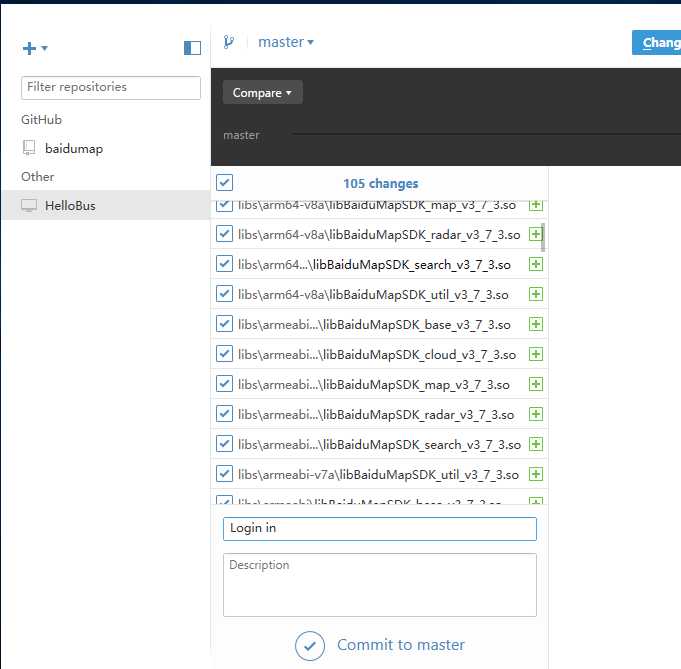Select libs\arm64-v8a\libBaiduMapSDK_util_v3_7_3.so row
The width and height of the screenshot is (681, 669).
[x=379, y=294]
